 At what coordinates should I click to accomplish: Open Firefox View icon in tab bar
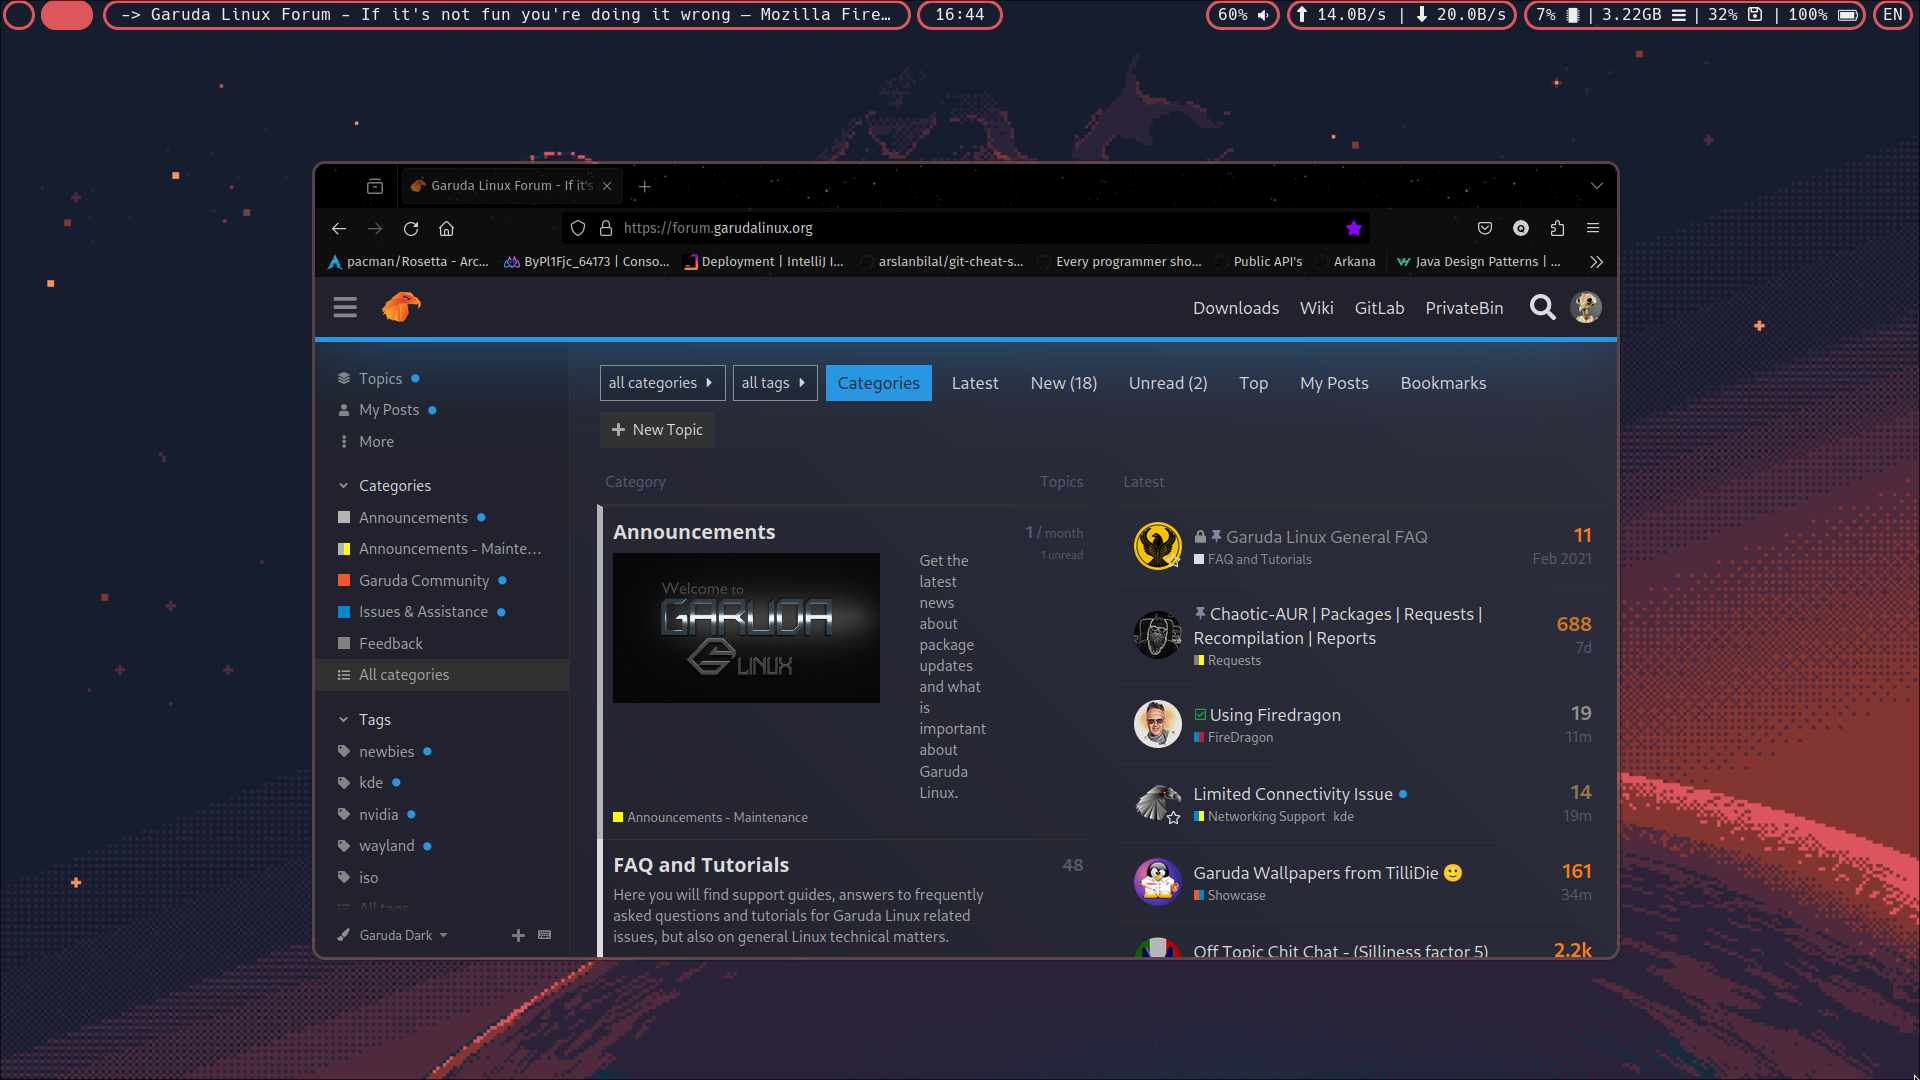(375, 187)
